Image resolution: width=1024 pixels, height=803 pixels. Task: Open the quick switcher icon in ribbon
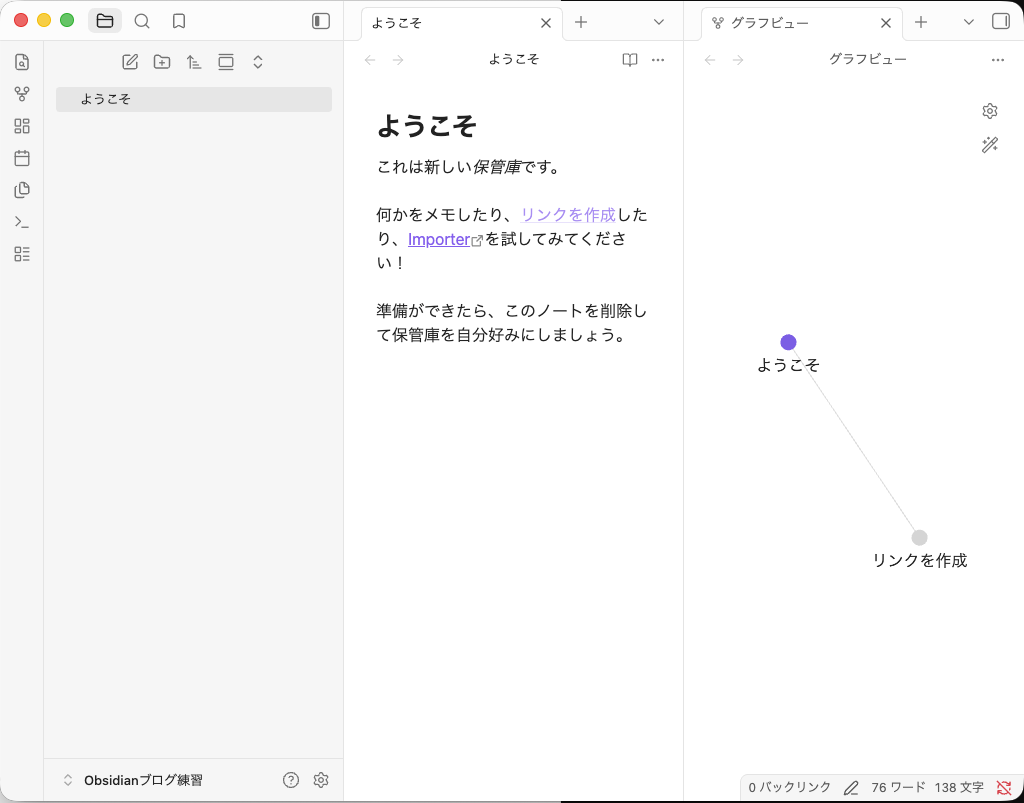[x=22, y=62]
